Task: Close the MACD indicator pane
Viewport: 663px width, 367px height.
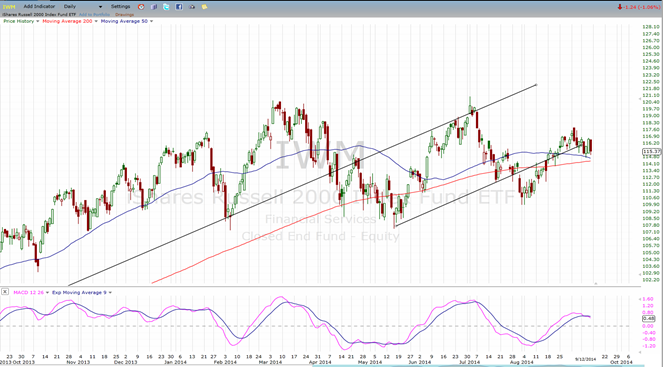Action: (5, 292)
